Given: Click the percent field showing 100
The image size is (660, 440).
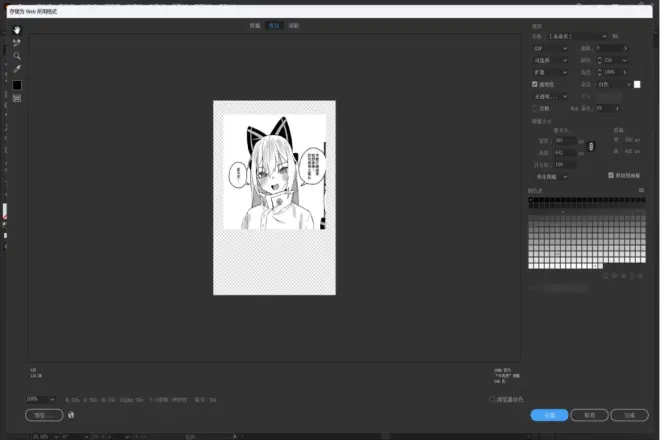Looking at the screenshot, I should tap(564, 165).
